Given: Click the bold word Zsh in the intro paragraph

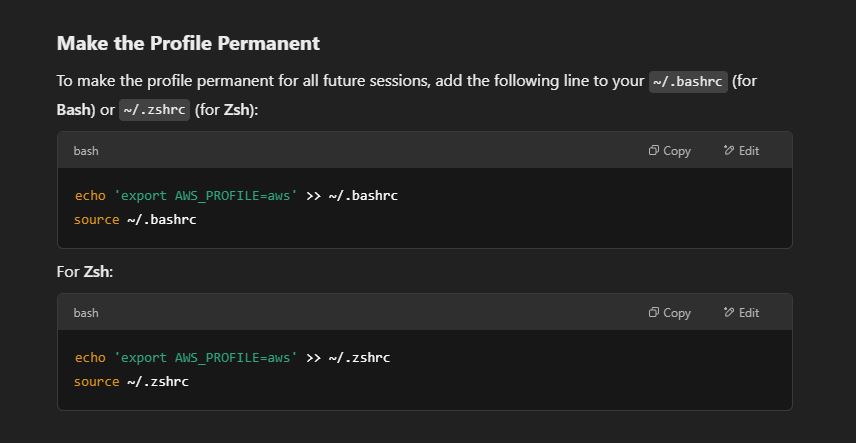Looking at the screenshot, I should point(236,110).
